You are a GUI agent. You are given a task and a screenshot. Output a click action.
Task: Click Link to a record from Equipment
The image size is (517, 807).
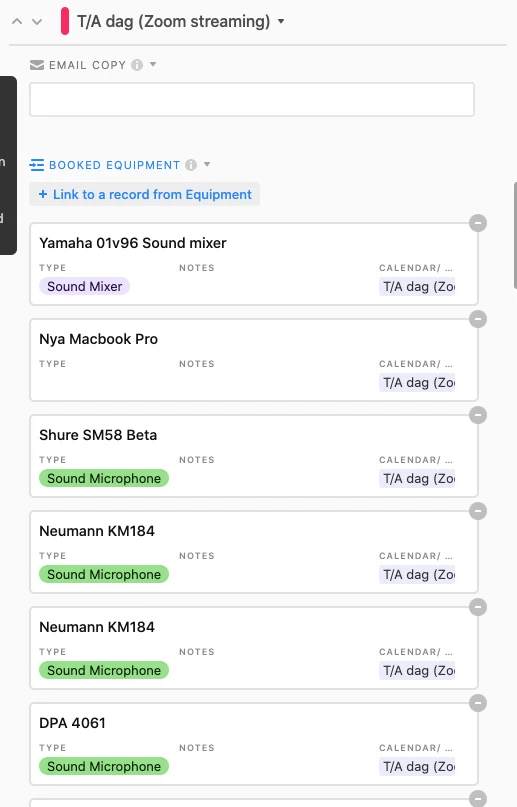point(145,195)
